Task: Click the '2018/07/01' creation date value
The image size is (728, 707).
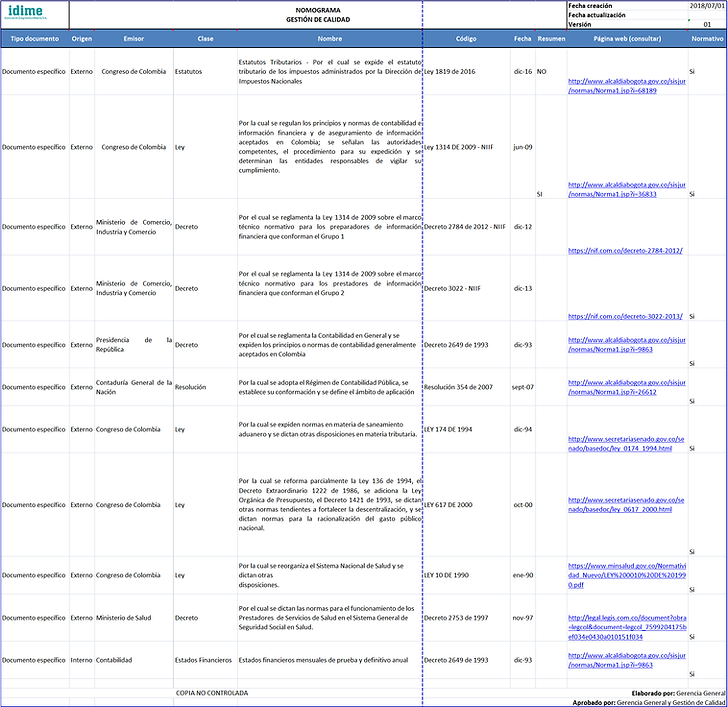Action: 707,6
